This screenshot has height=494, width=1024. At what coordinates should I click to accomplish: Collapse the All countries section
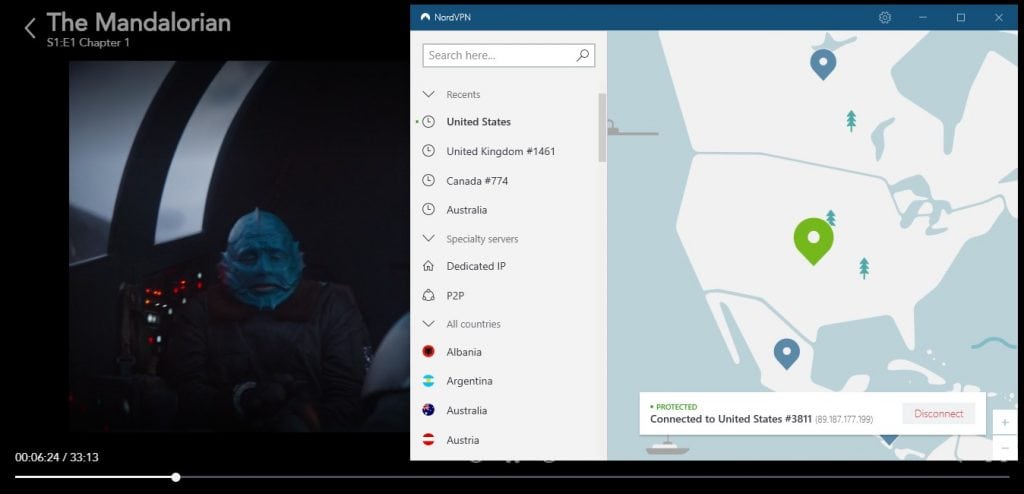click(x=428, y=323)
